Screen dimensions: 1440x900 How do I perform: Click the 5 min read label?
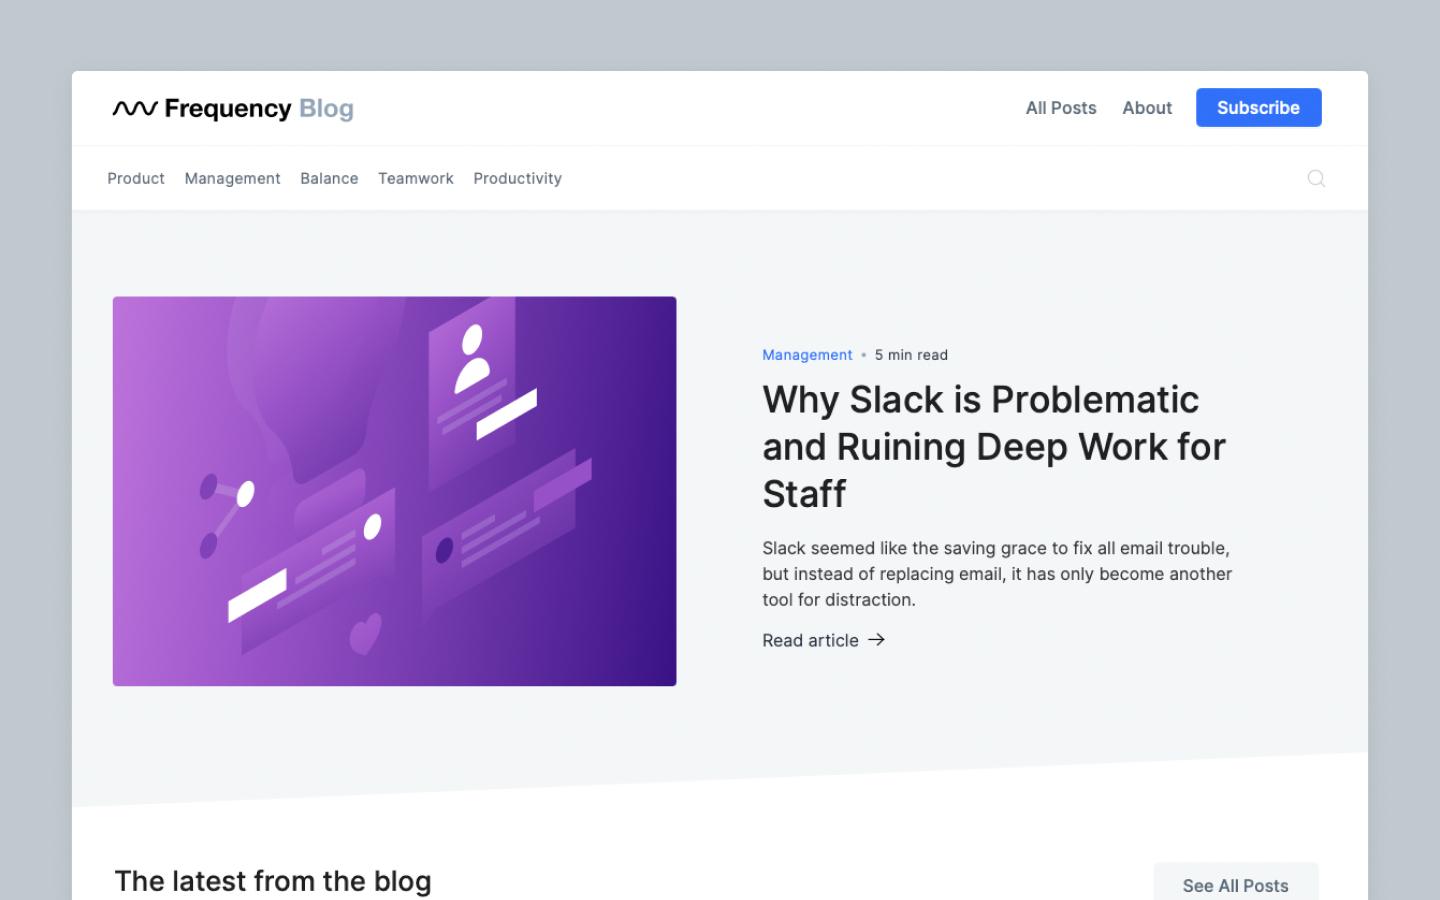pyautogui.click(x=910, y=355)
